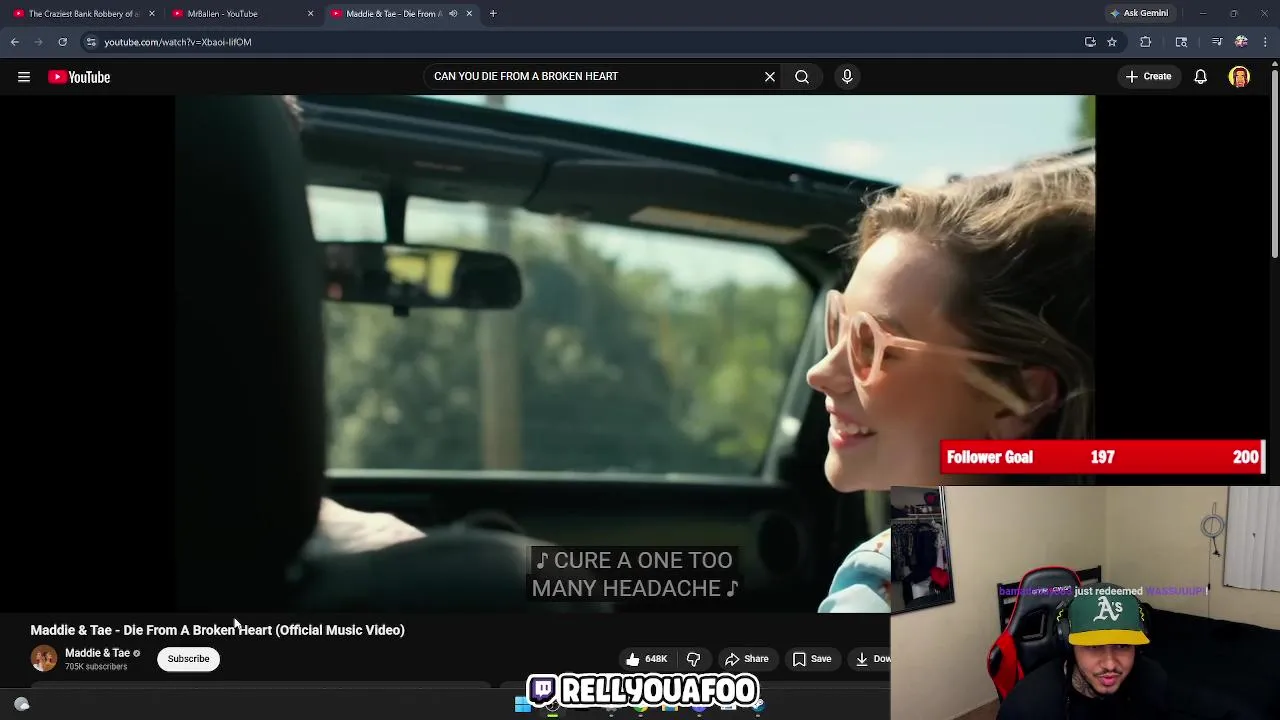This screenshot has width=1280, height=720.
Task: Close the MrBallen - YouTube tab
Action: 310,13
